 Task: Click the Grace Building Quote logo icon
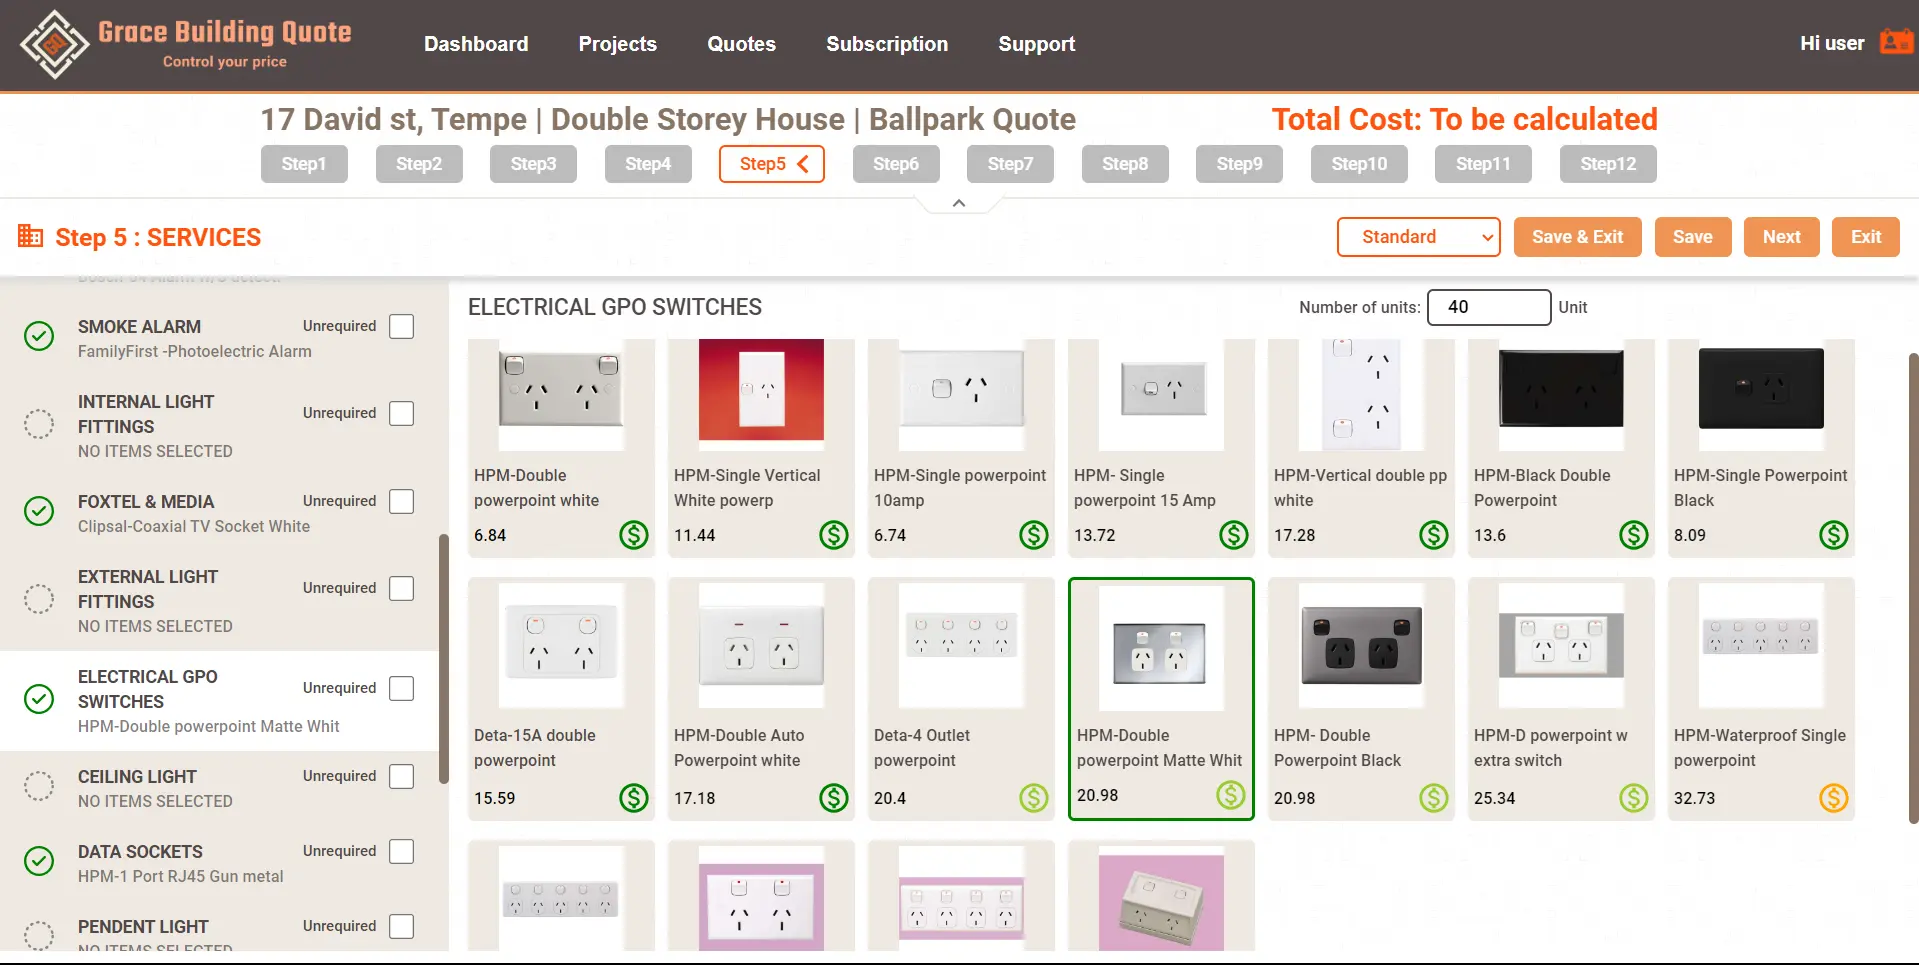(x=54, y=45)
